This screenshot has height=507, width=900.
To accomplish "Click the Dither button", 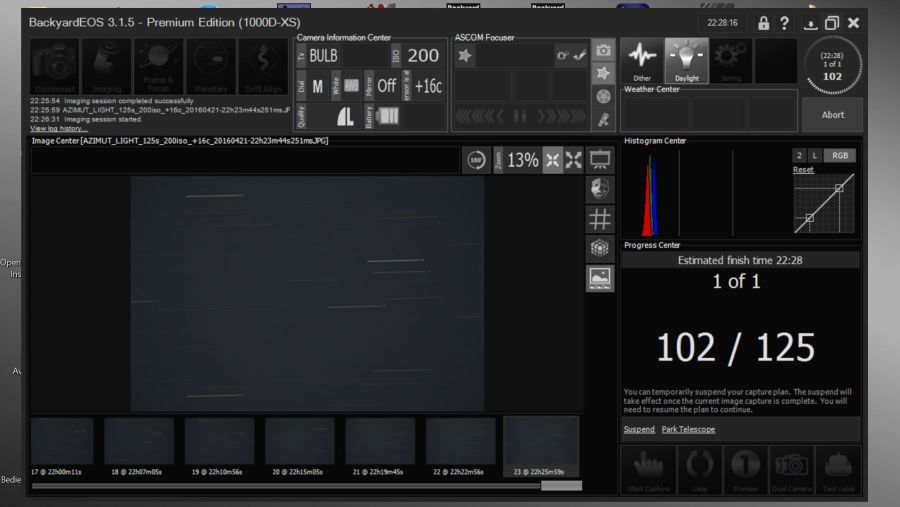I will [x=641, y=60].
